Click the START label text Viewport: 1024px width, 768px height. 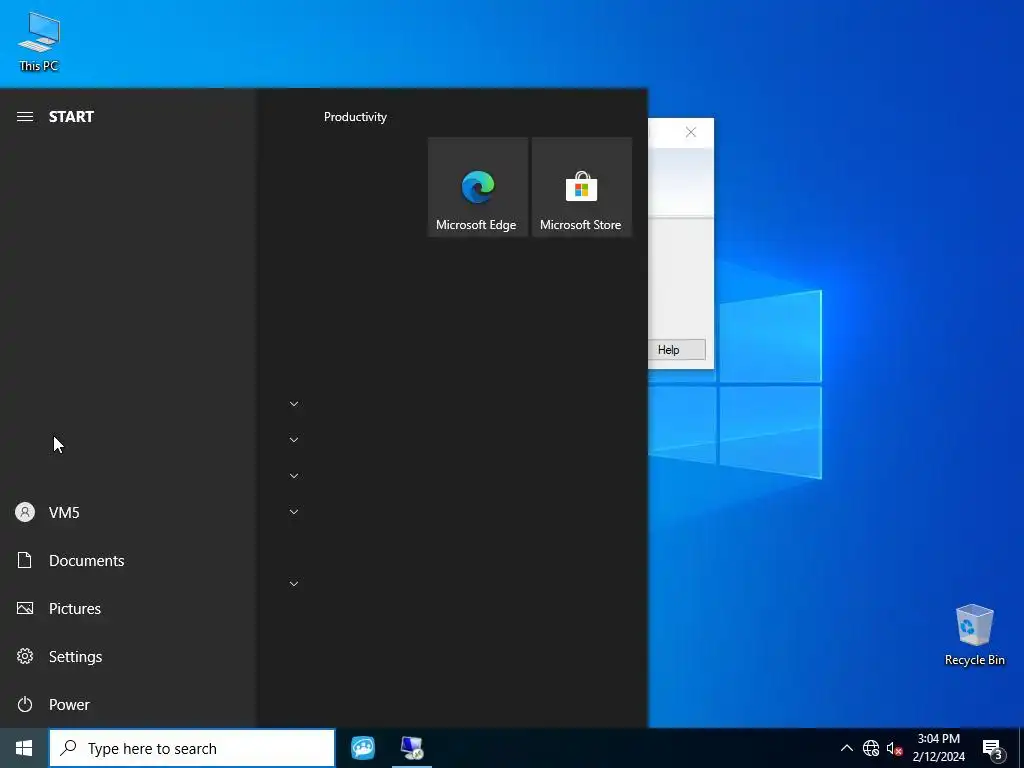point(71,117)
